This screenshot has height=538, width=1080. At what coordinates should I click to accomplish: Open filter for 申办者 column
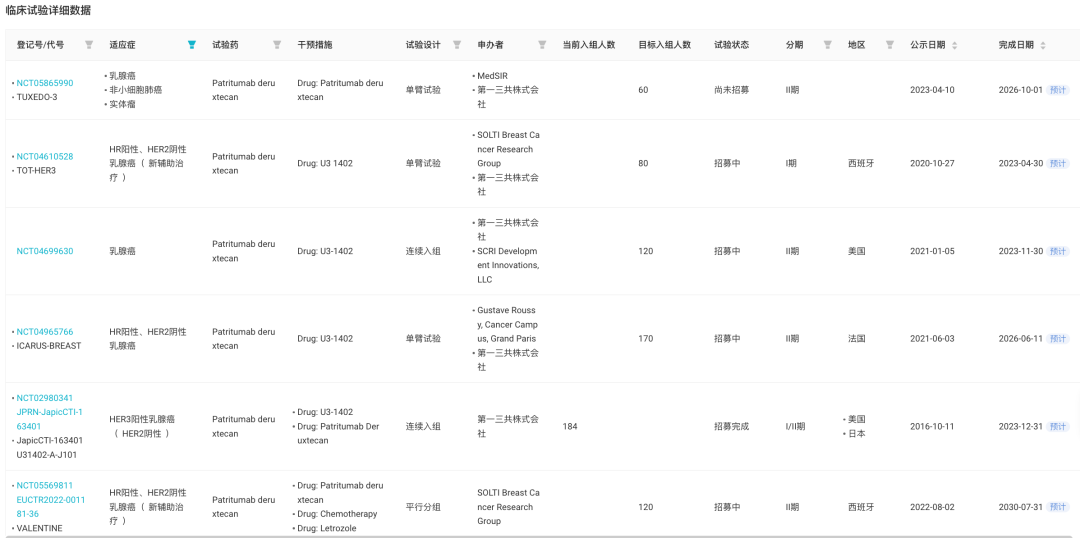pos(542,45)
